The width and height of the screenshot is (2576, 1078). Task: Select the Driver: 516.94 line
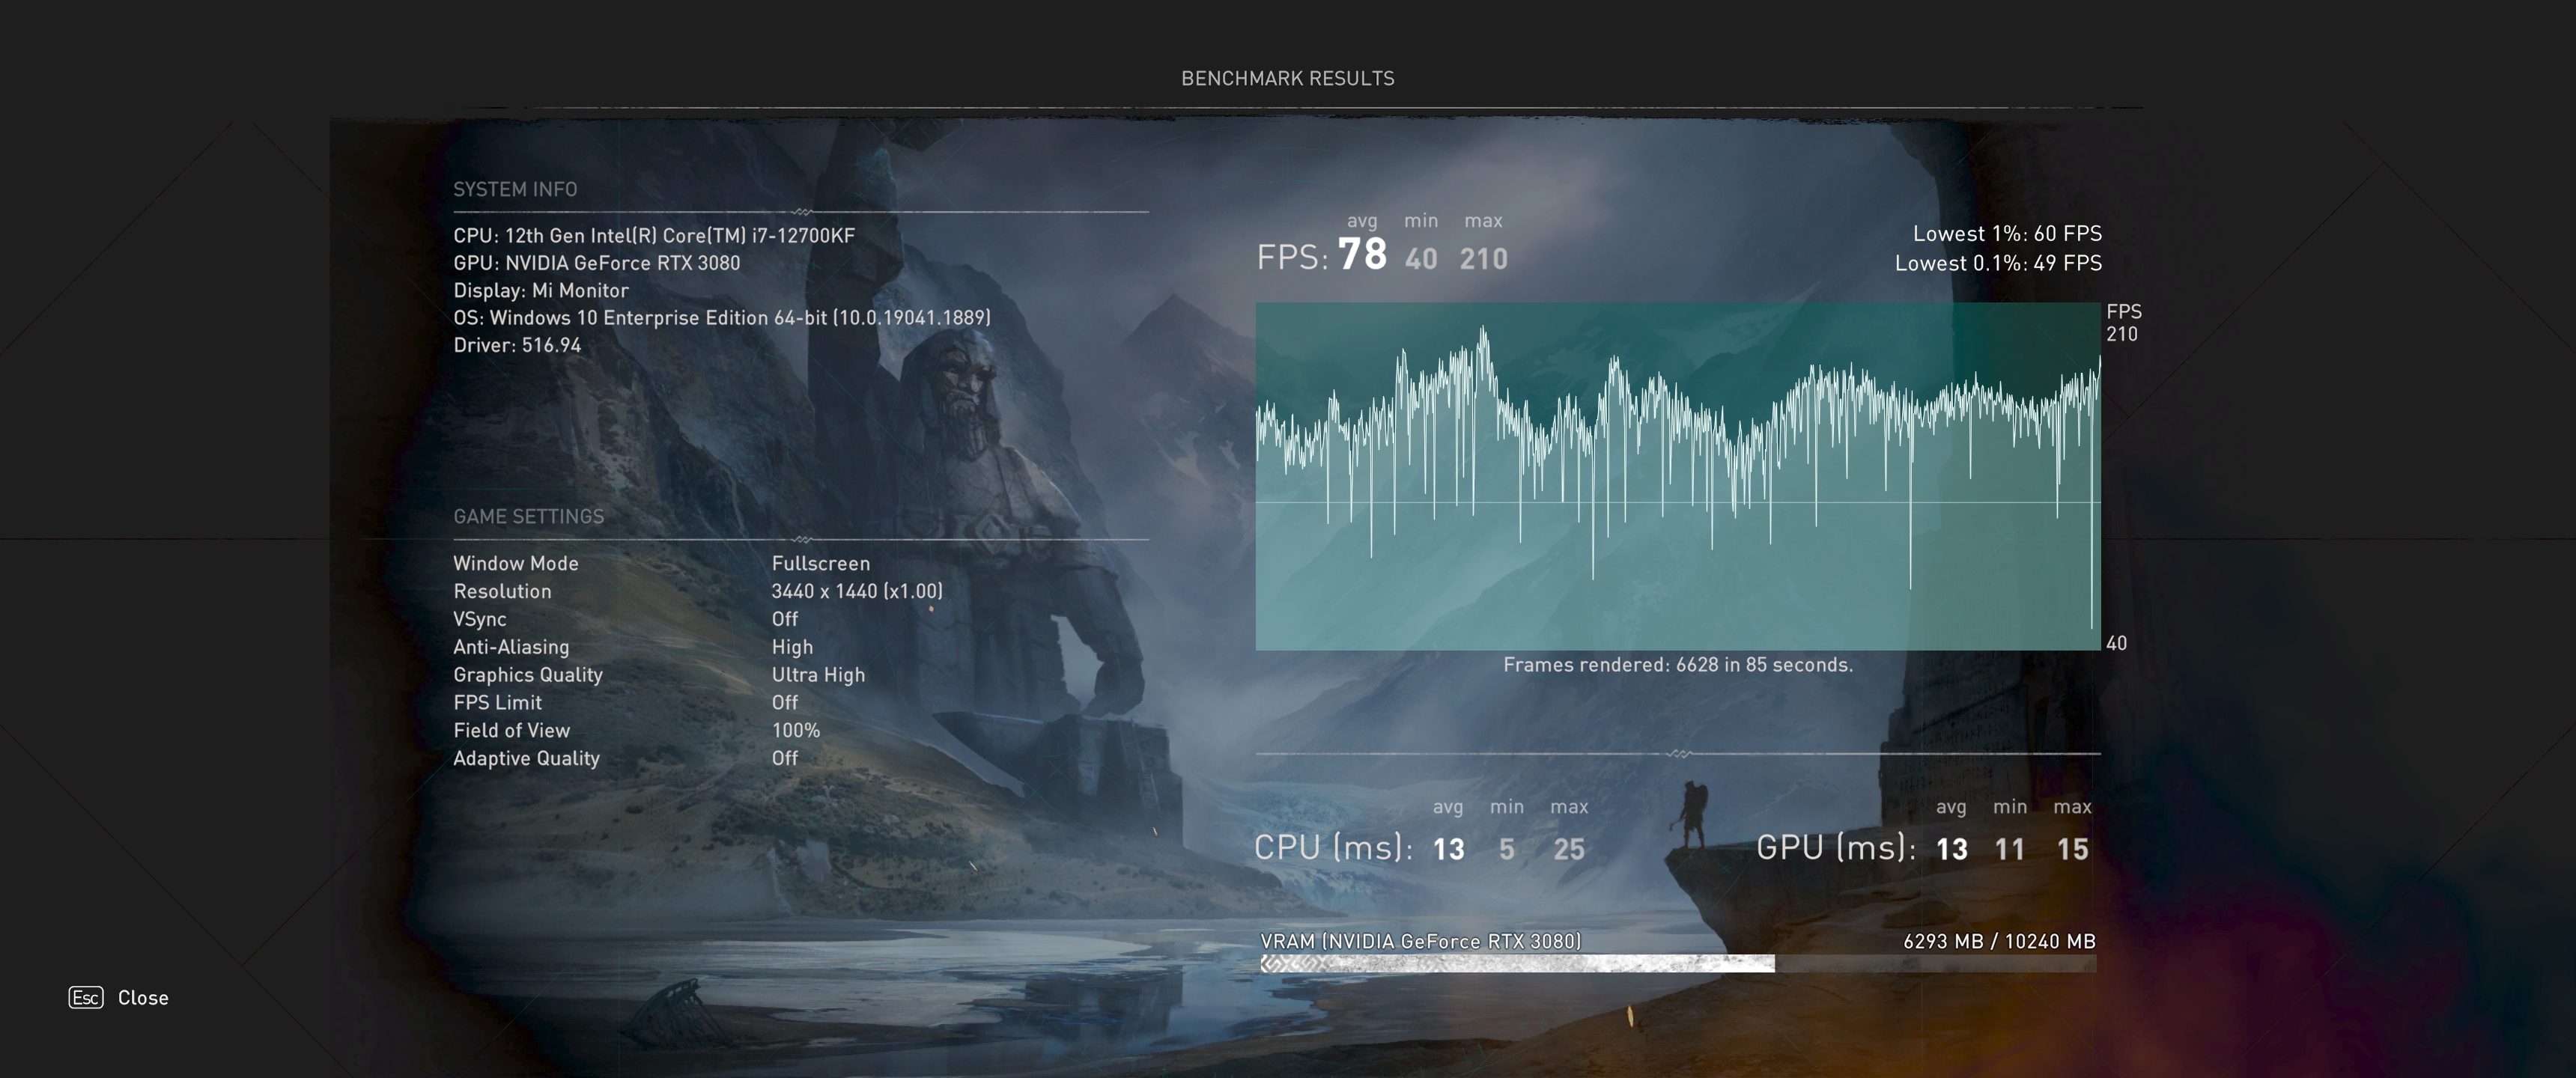click(517, 345)
